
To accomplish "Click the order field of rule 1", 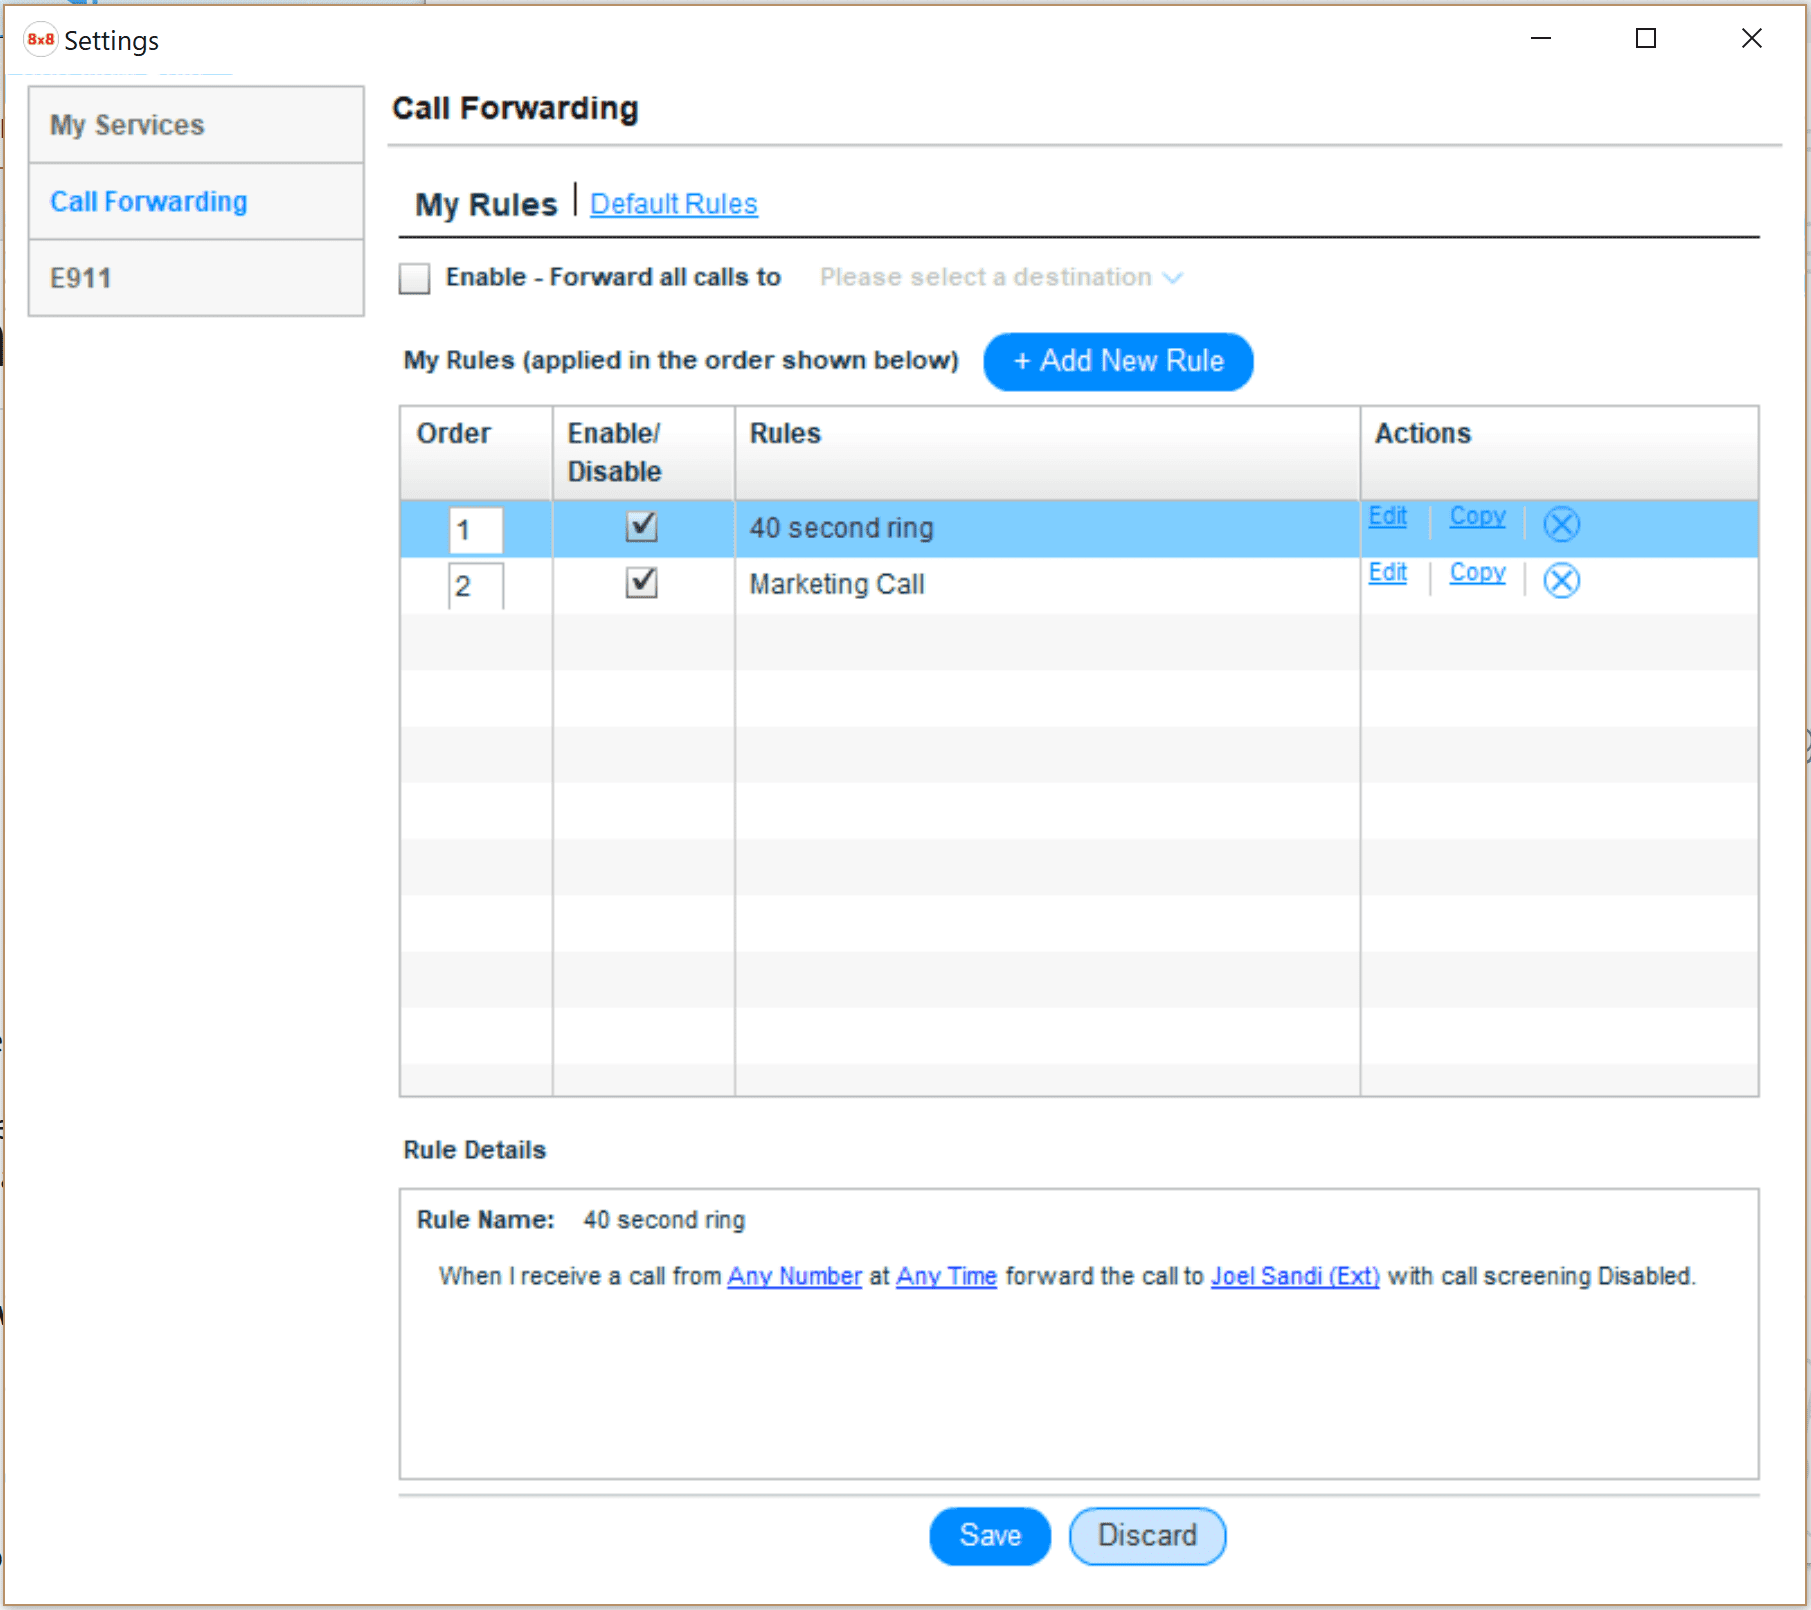I will click(x=475, y=530).
